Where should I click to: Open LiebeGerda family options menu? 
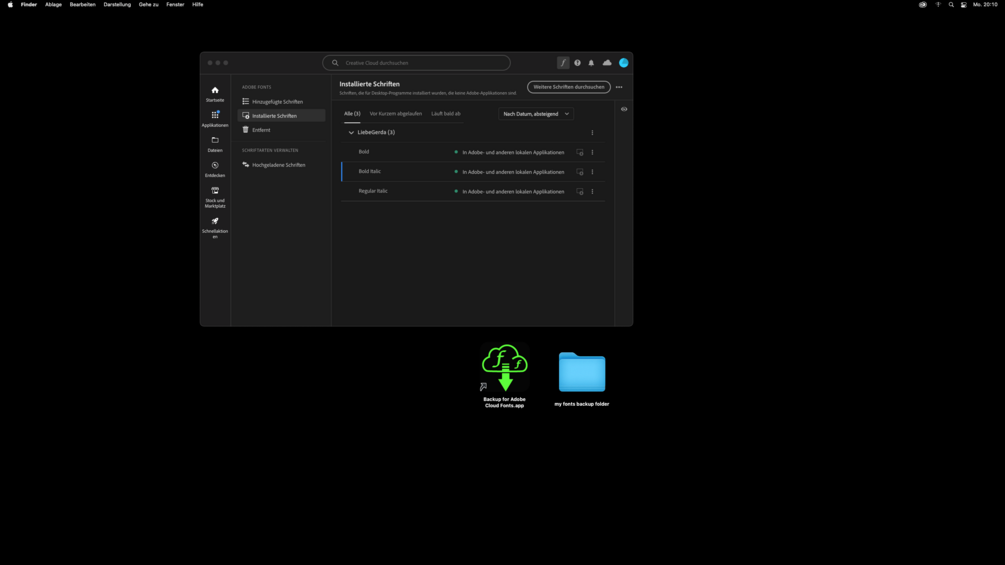pyautogui.click(x=592, y=133)
